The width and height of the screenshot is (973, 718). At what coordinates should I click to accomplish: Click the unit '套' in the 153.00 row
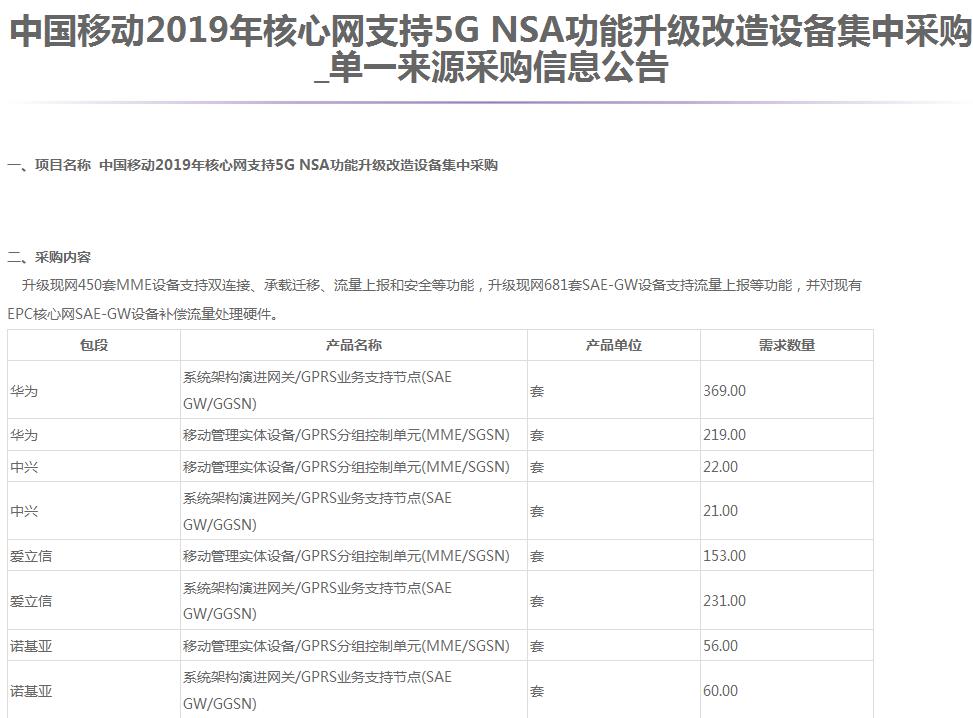[x=537, y=556]
